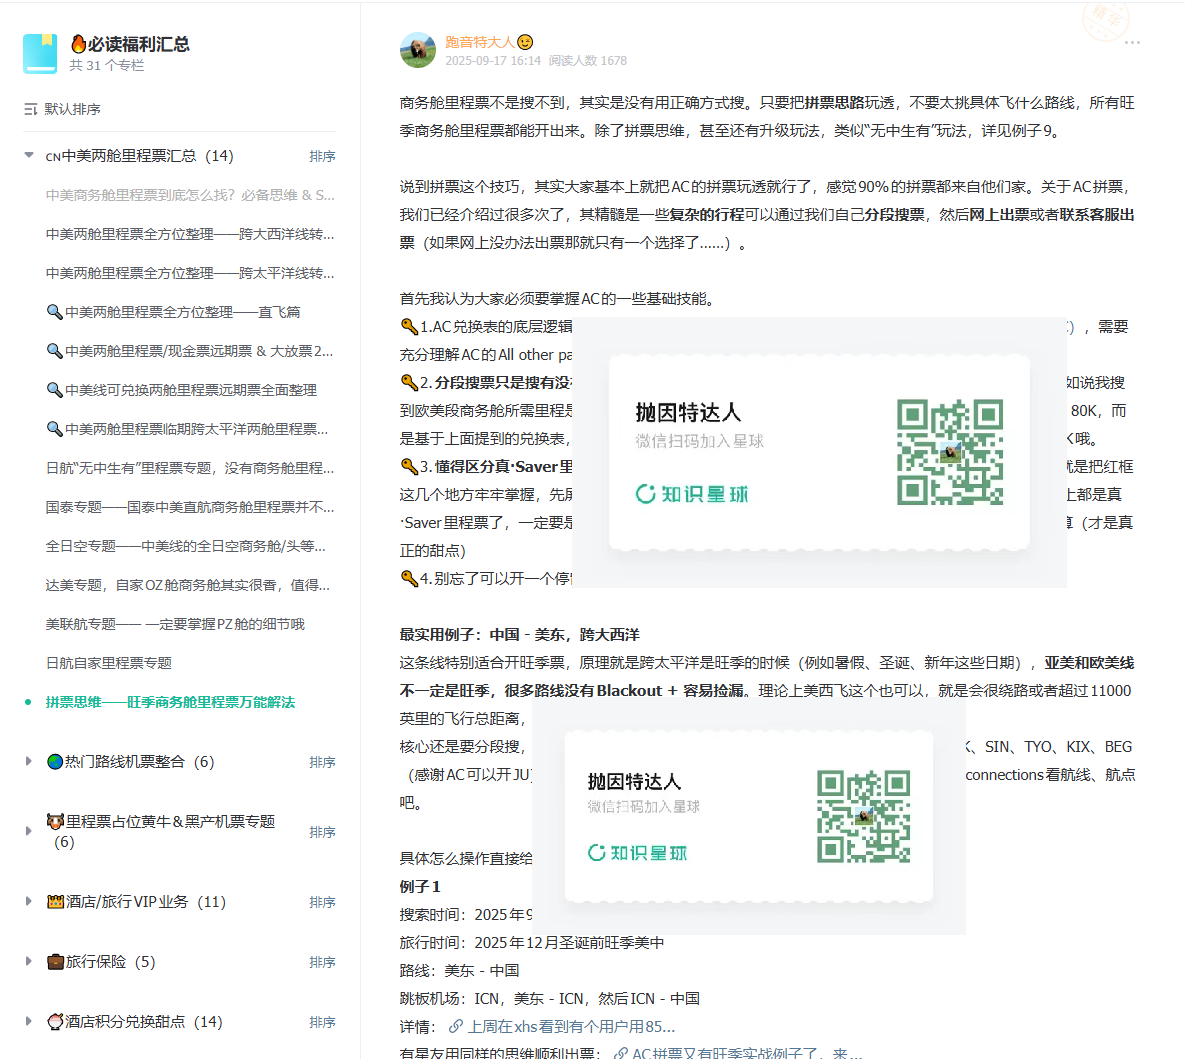Viewport: 1185px width, 1059px height.
Task: Click 排序 beside 热门路线机票整合
Action: (x=322, y=762)
